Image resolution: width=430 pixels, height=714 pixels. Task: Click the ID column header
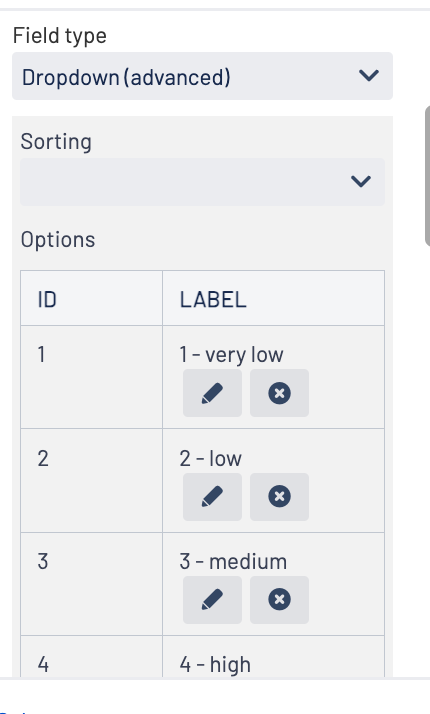(92, 299)
